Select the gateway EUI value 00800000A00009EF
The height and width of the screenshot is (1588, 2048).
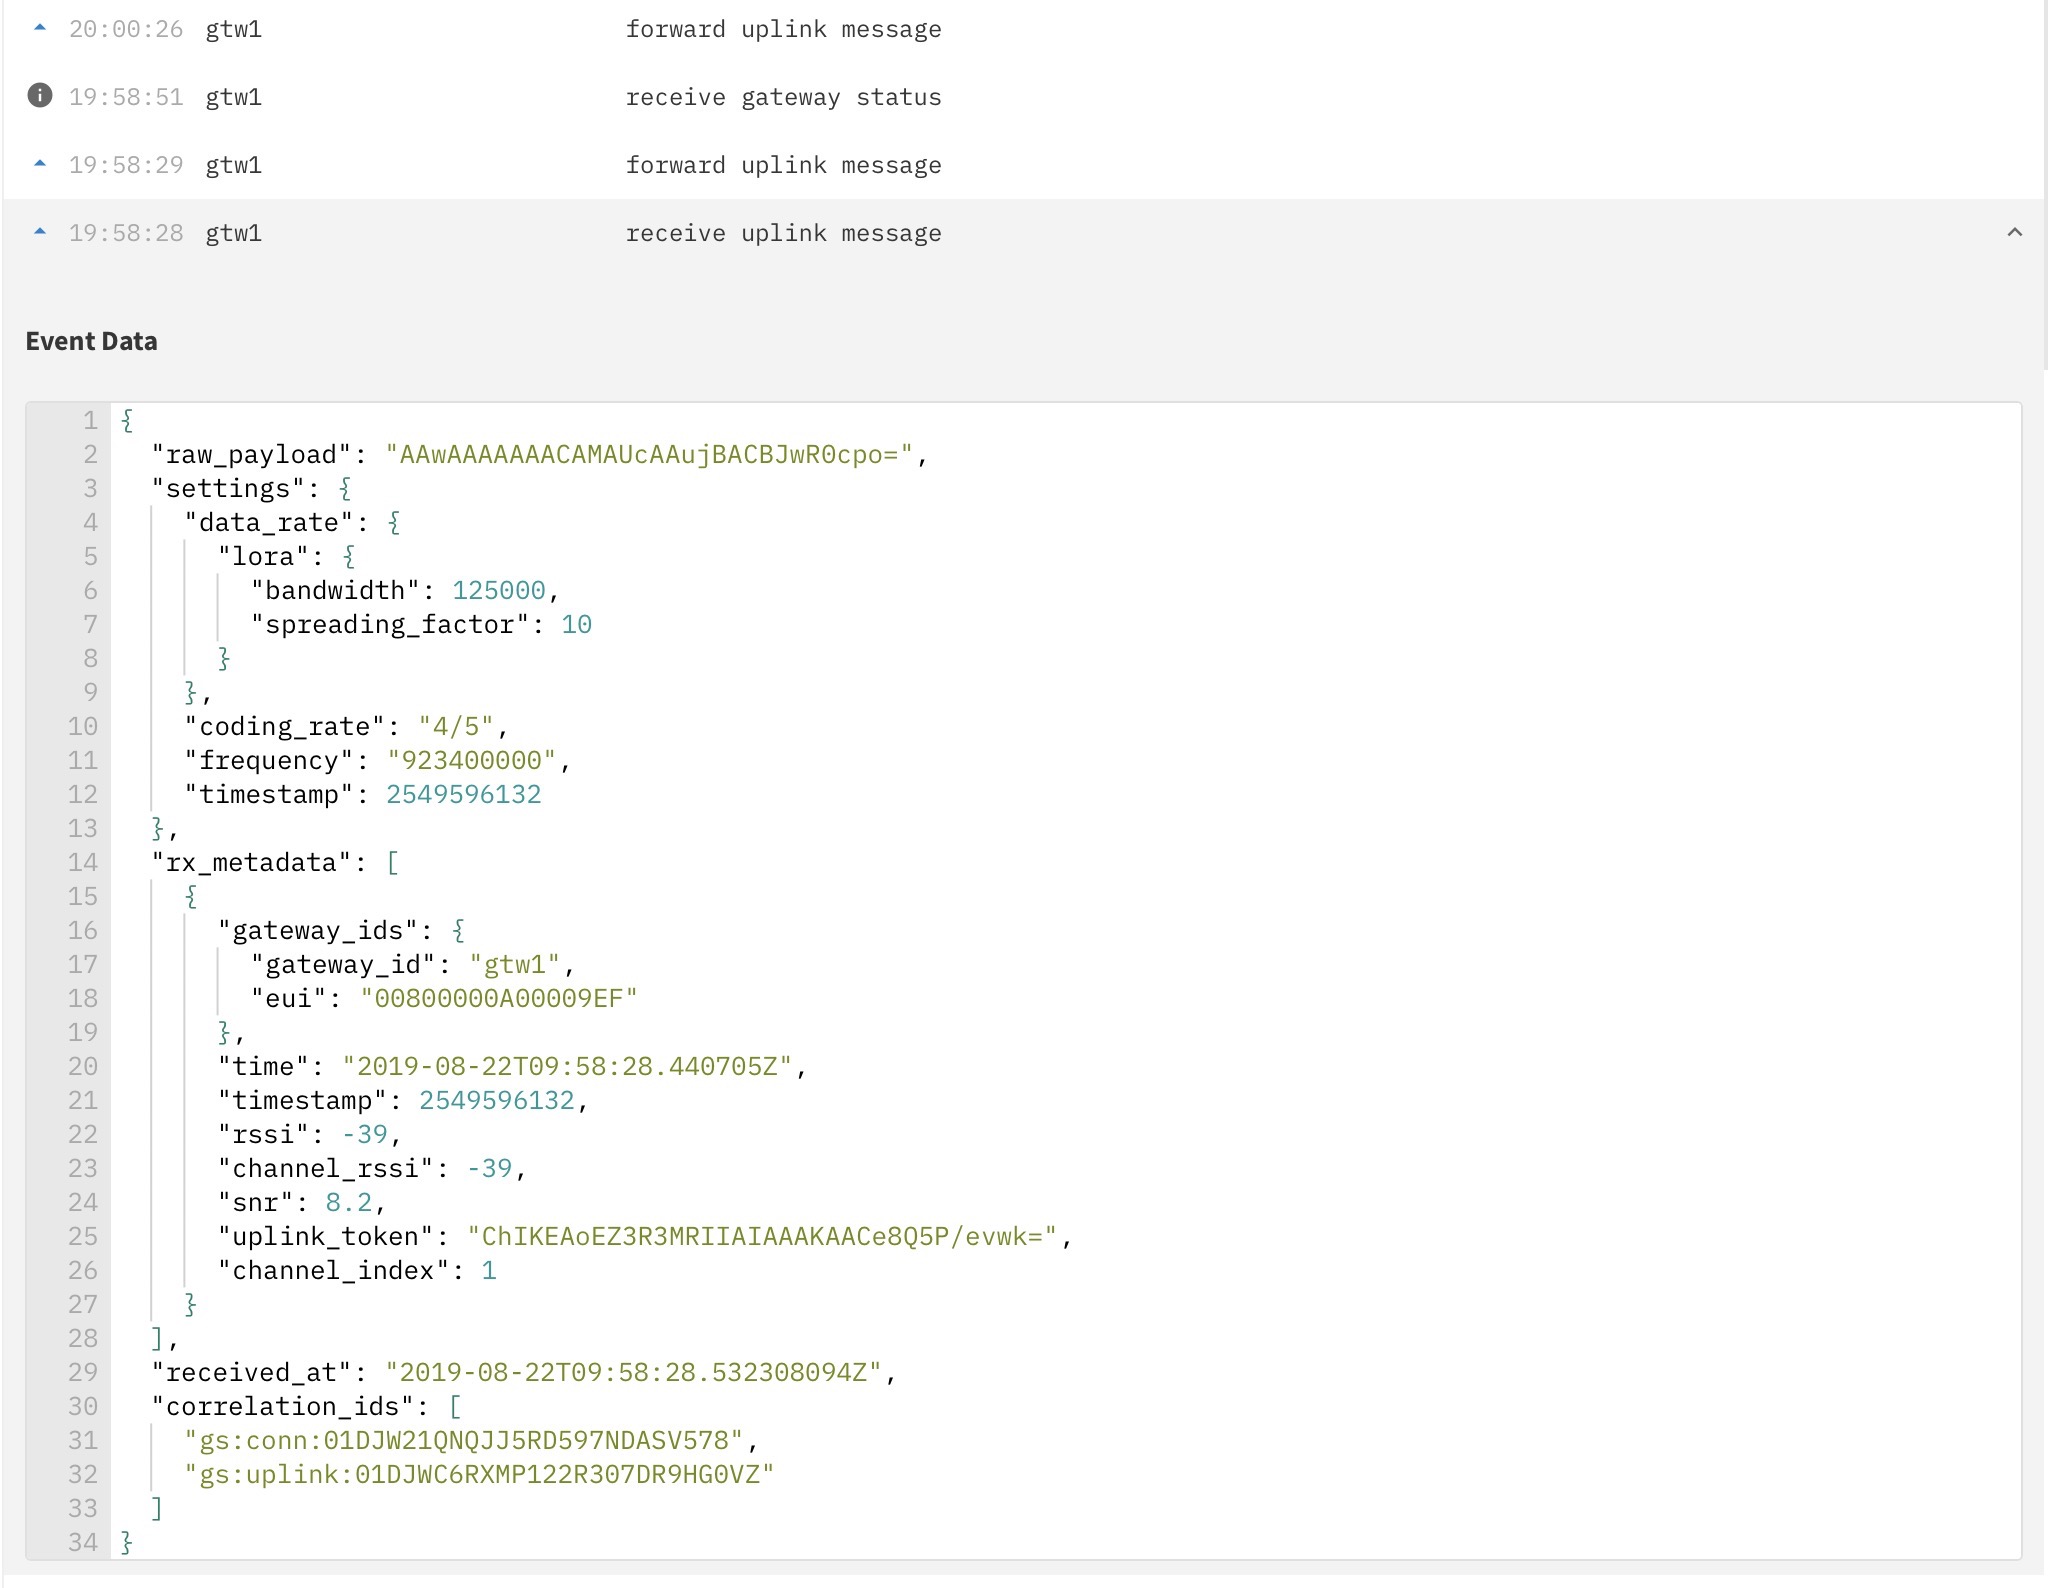(x=498, y=999)
